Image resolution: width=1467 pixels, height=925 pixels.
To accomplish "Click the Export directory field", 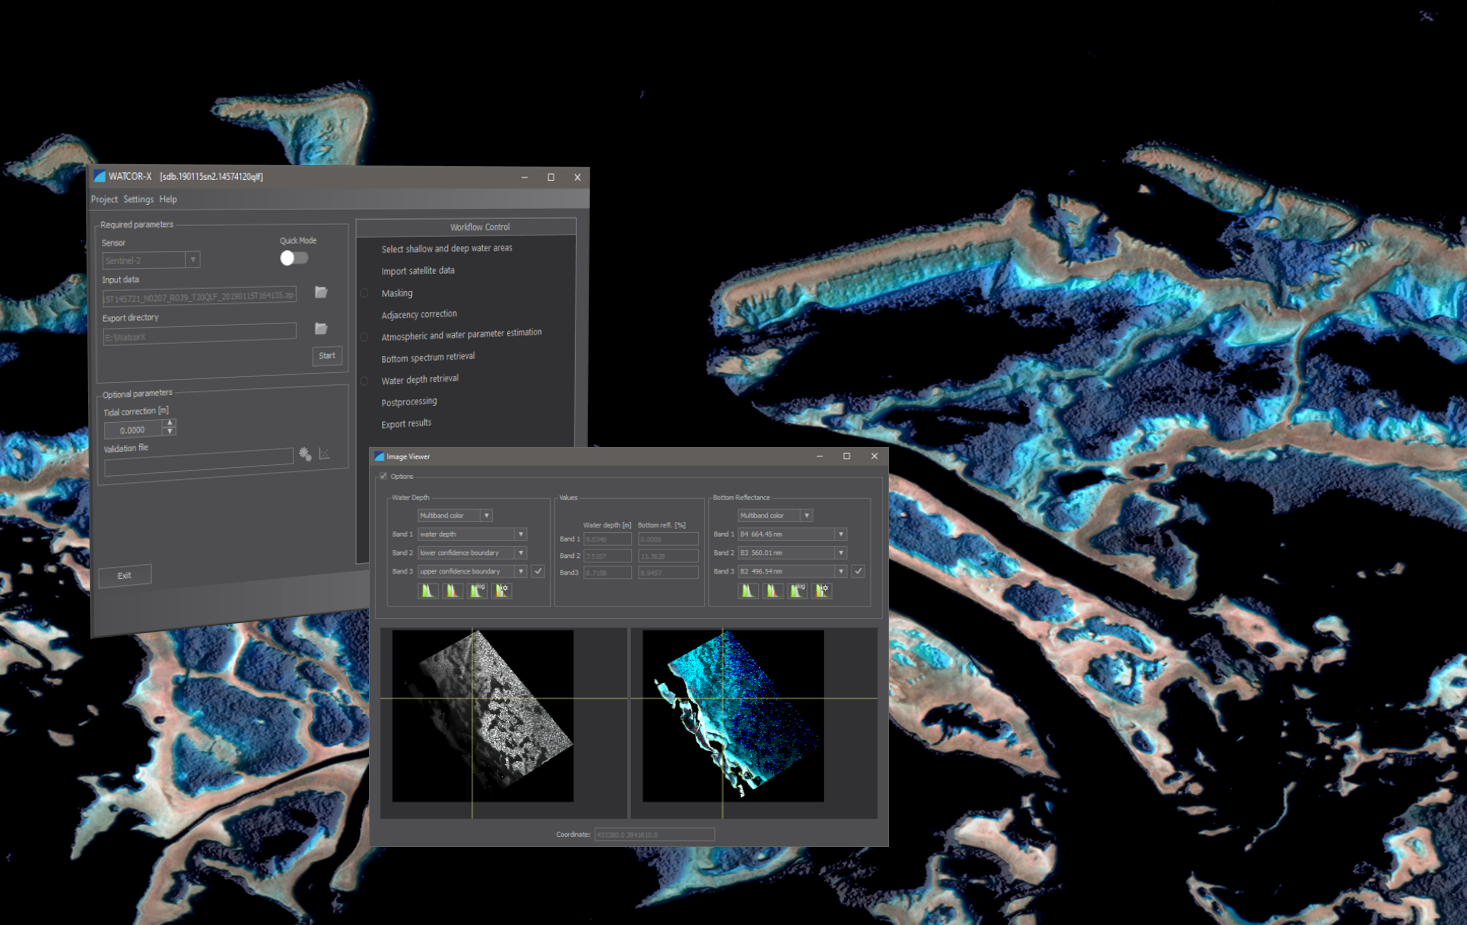I will (x=200, y=334).
